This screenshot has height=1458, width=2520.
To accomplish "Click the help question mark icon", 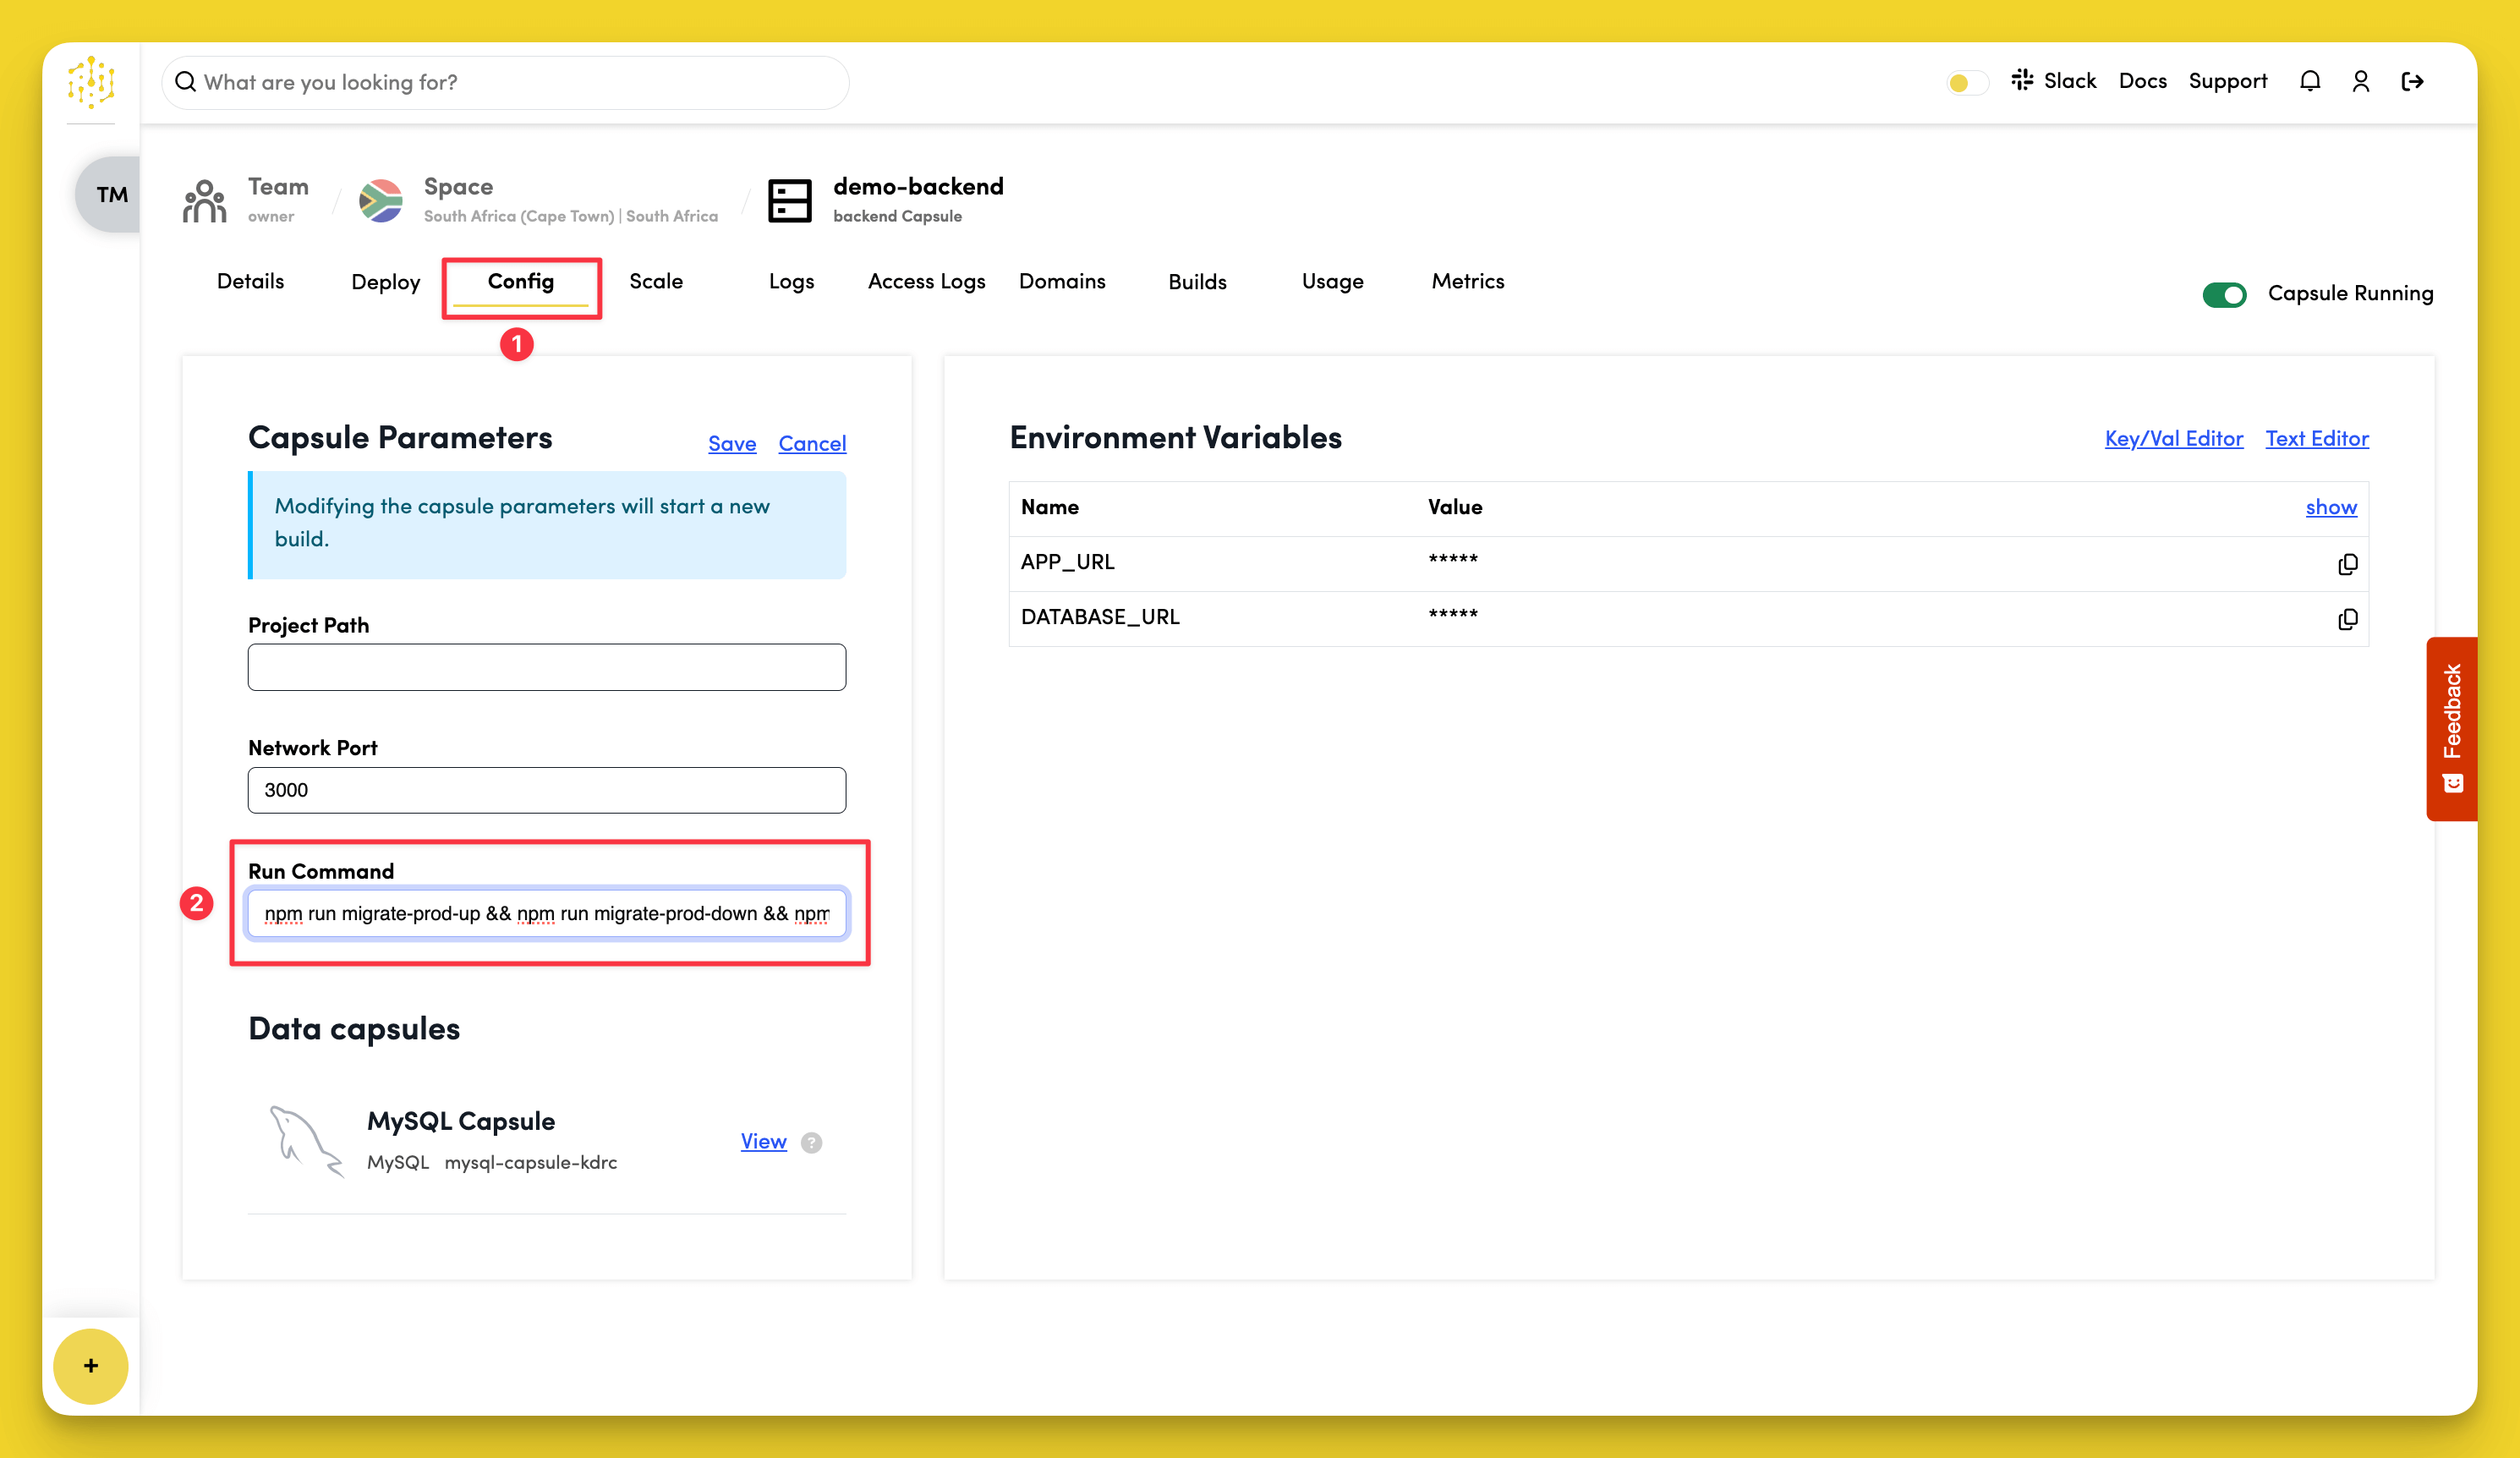I will click(812, 1142).
